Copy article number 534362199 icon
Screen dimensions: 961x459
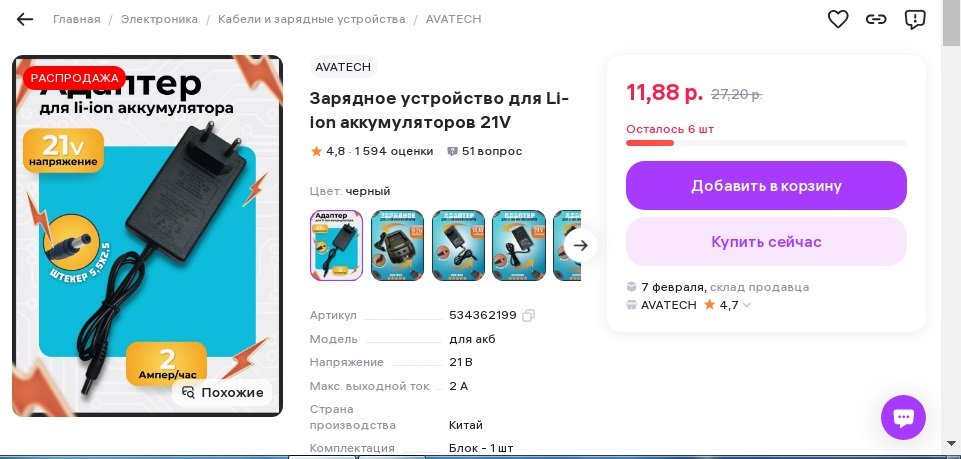click(x=528, y=316)
